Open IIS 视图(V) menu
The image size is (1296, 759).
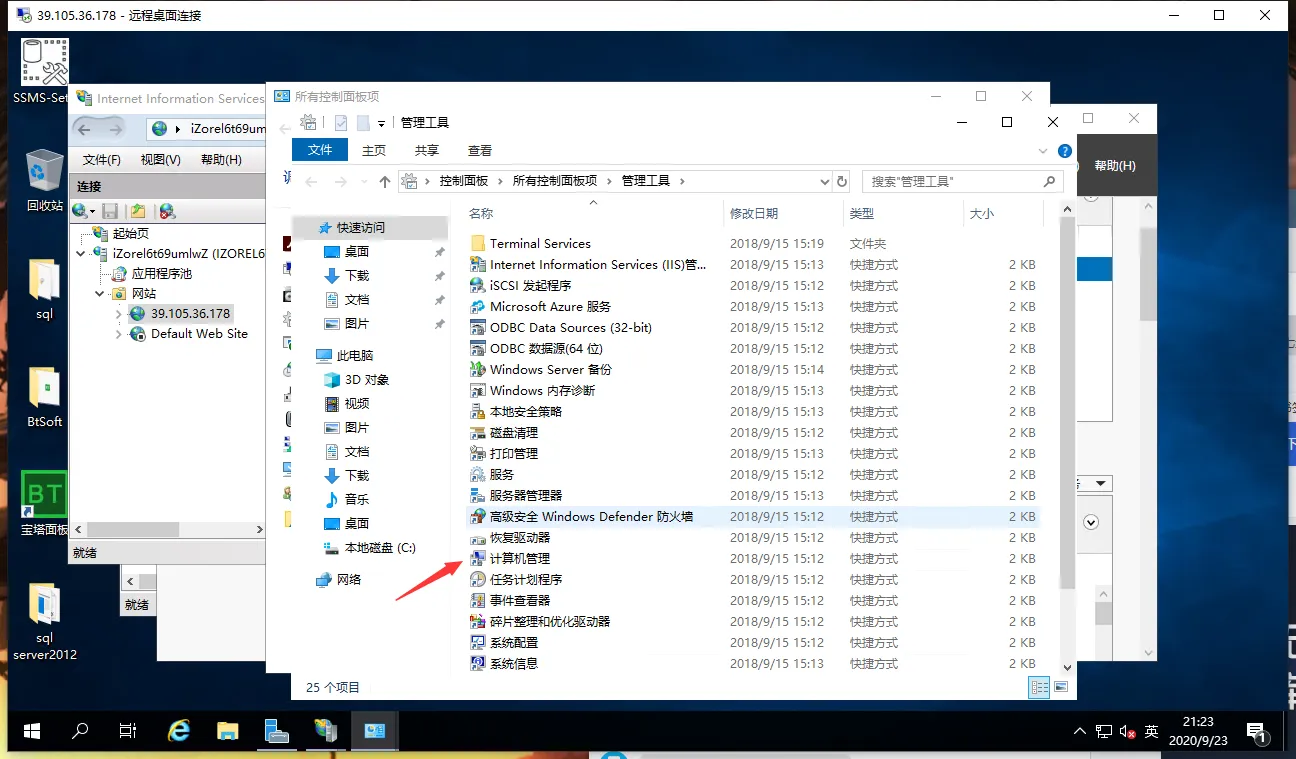pyautogui.click(x=160, y=160)
